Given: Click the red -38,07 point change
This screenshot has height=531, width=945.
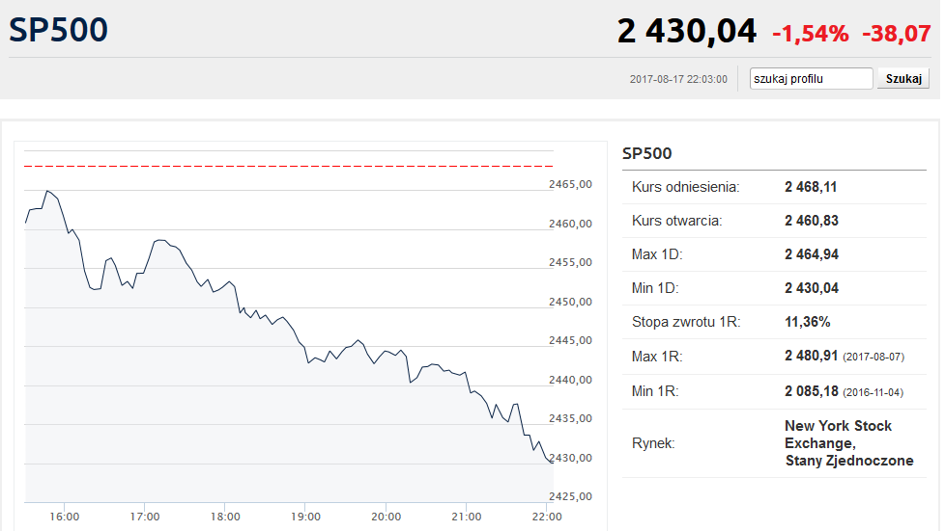Looking at the screenshot, I should coord(898,33).
